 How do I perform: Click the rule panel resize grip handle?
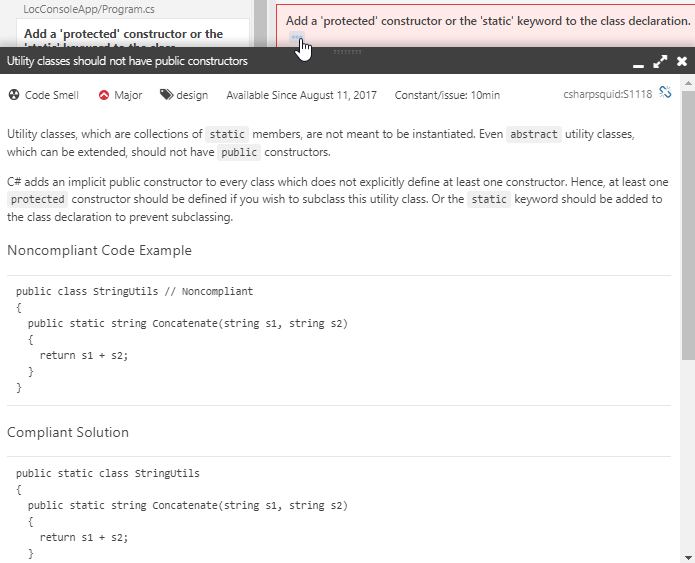tap(347, 52)
